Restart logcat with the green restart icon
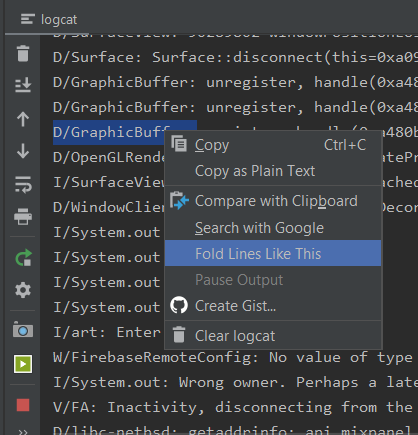This screenshot has height=435, width=418. [x=23, y=258]
